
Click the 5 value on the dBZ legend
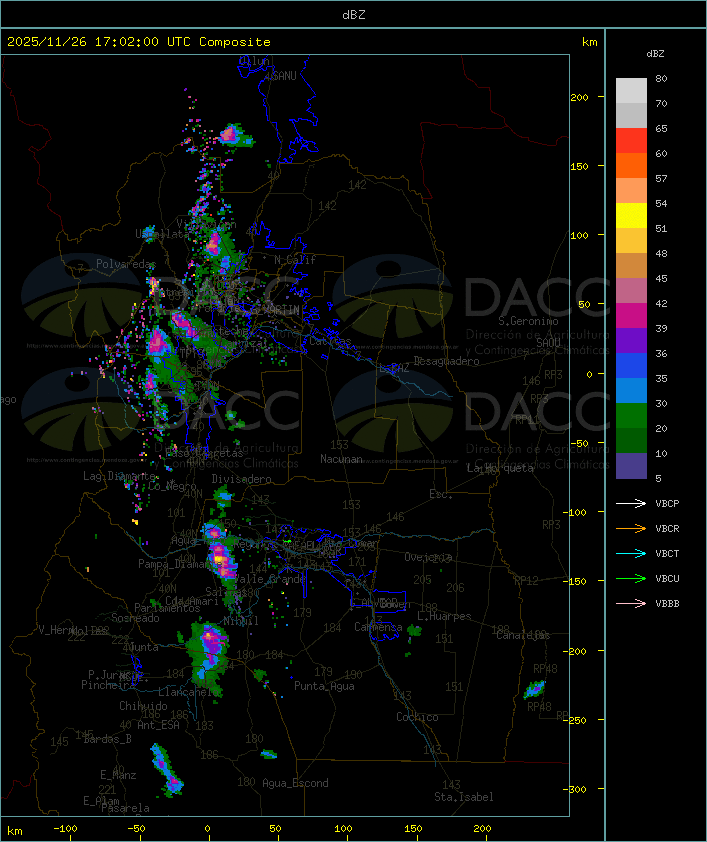(x=658, y=478)
